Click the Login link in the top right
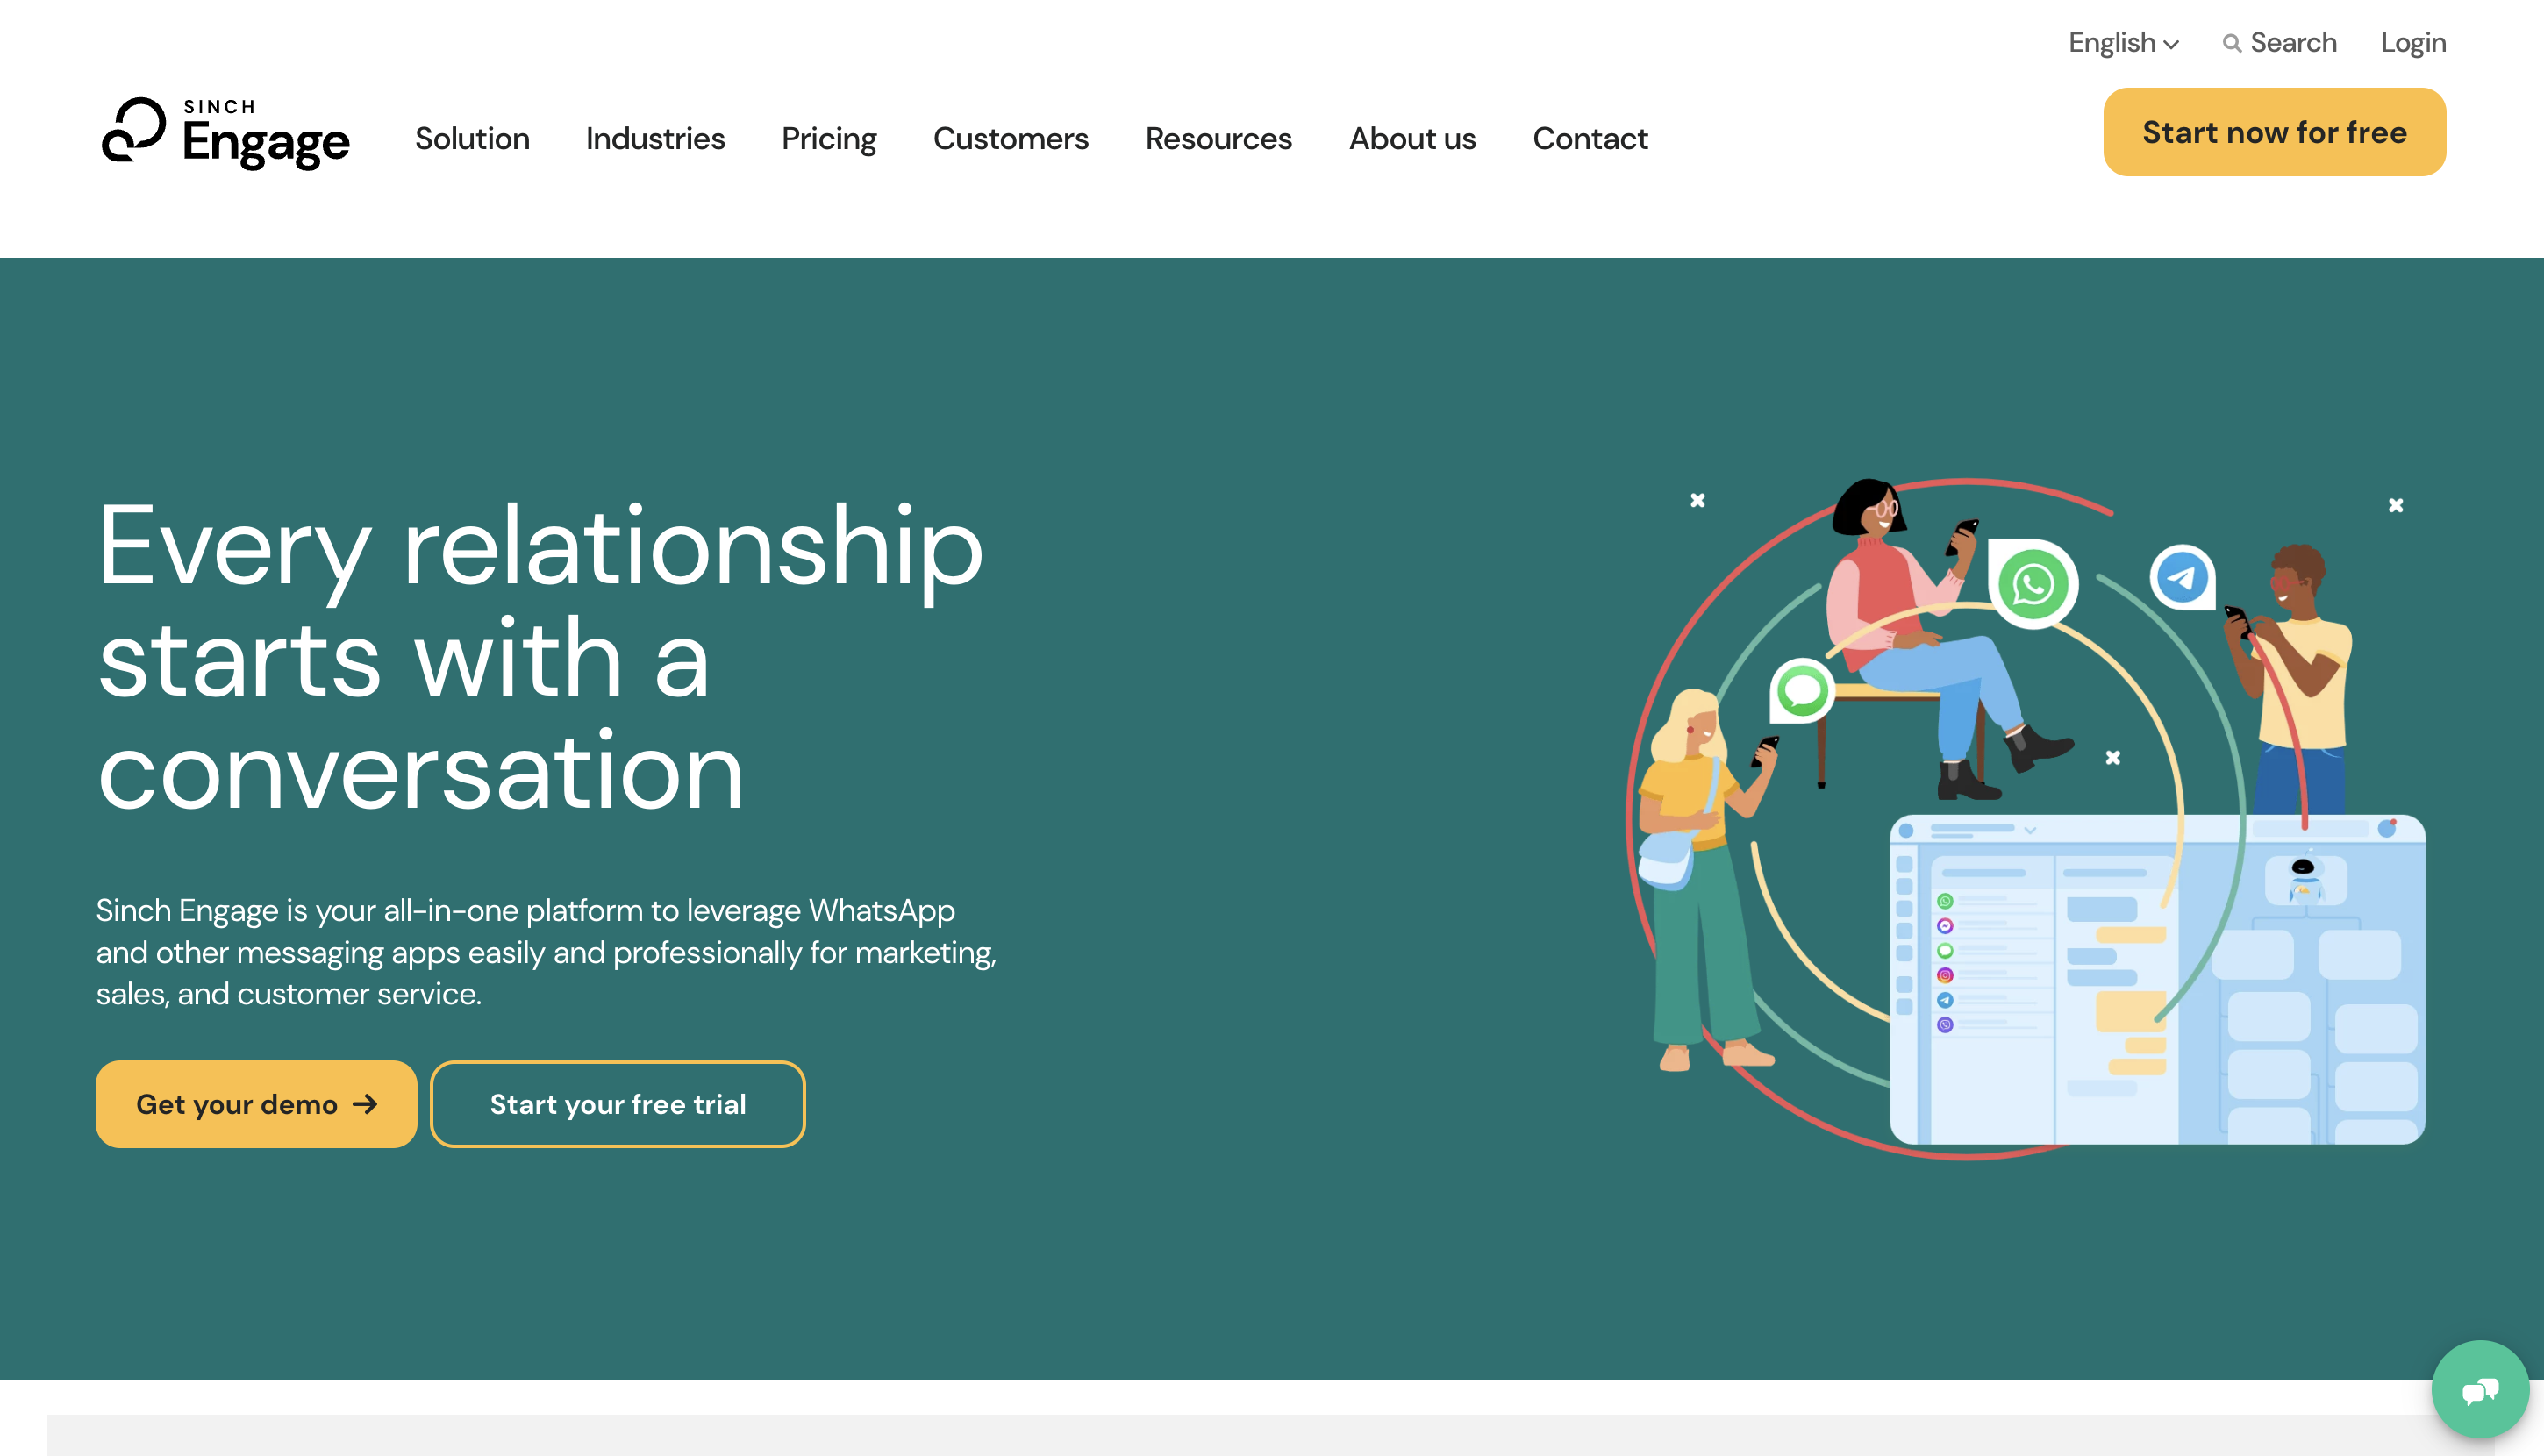 [2413, 42]
